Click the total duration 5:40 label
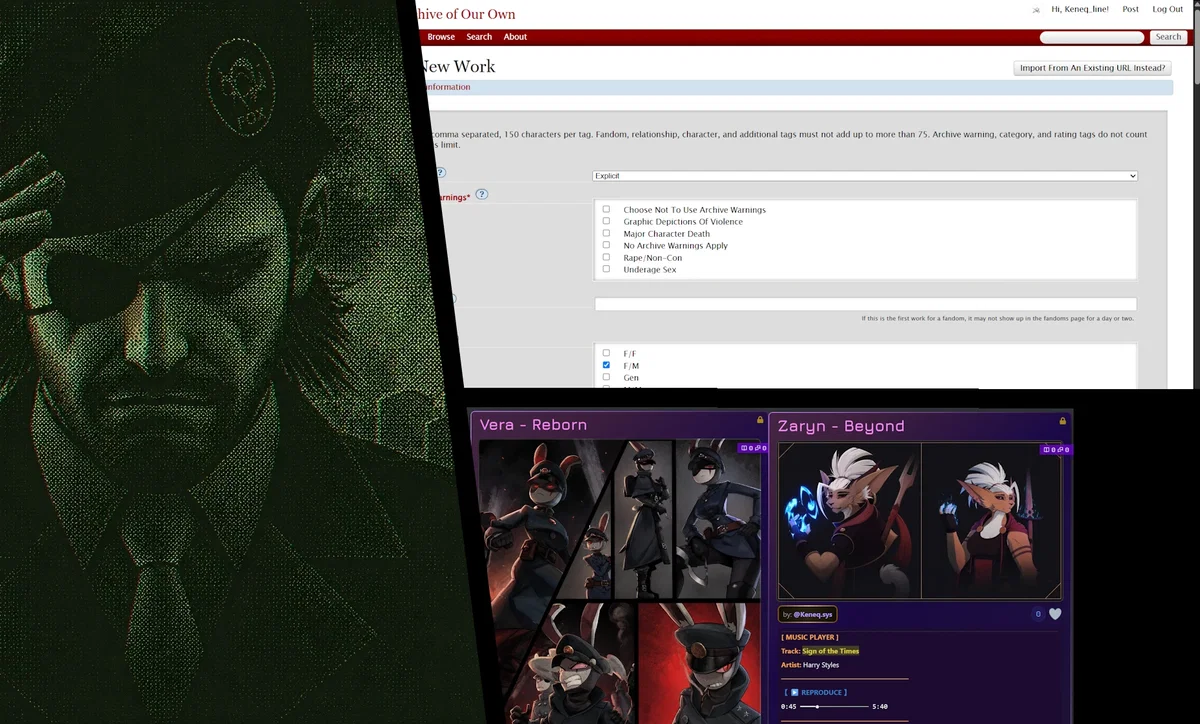Viewport: 1200px width, 724px height. pos(880,707)
